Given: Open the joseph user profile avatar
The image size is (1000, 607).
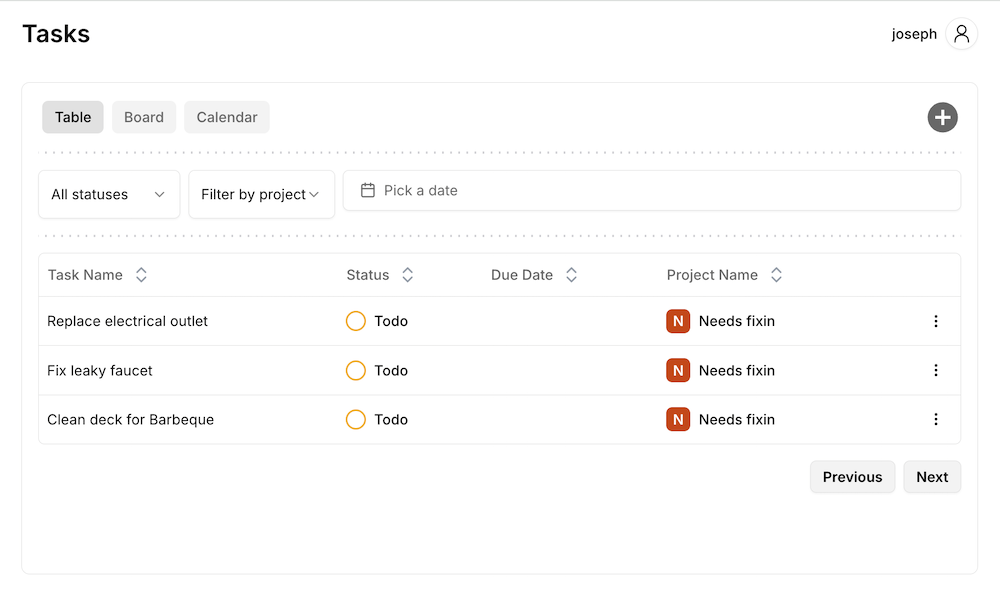Looking at the screenshot, I should pos(961,34).
